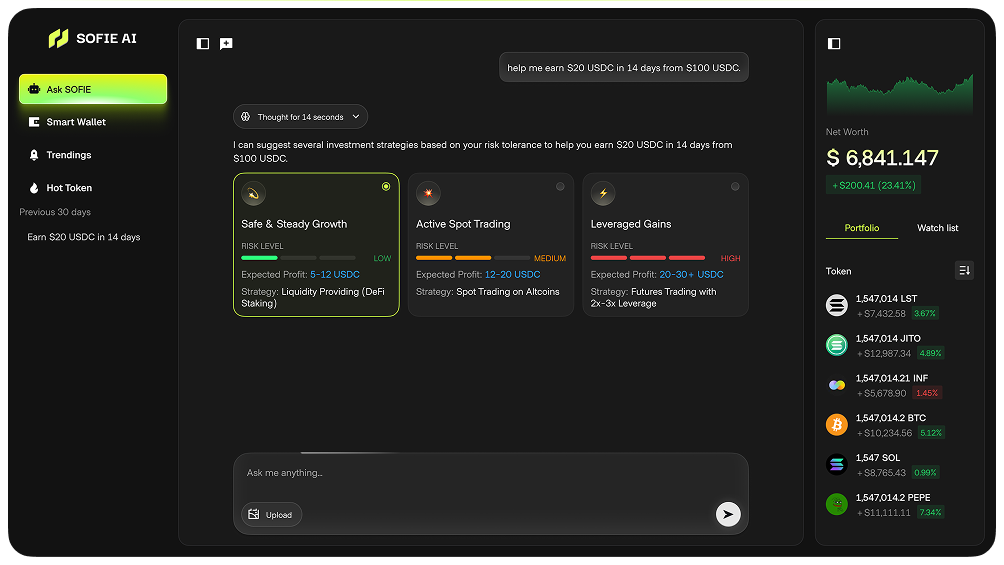Open the 1,547,014 LST token row
The height and width of the screenshot is (565, 1004).
coord(900,306)
